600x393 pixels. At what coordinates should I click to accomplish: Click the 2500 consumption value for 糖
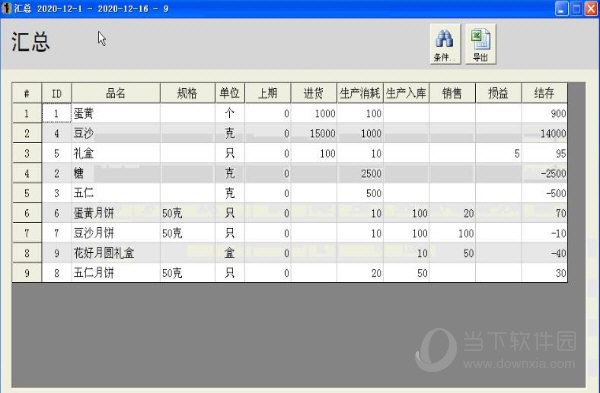360,173
